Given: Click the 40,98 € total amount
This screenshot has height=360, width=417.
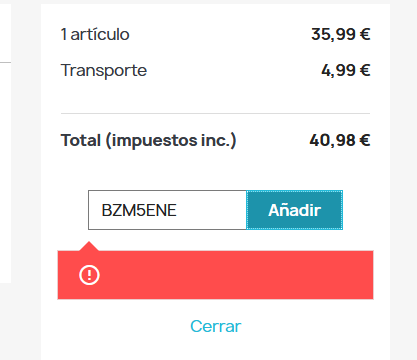Looking at the screenshot, I should (340, 140).
